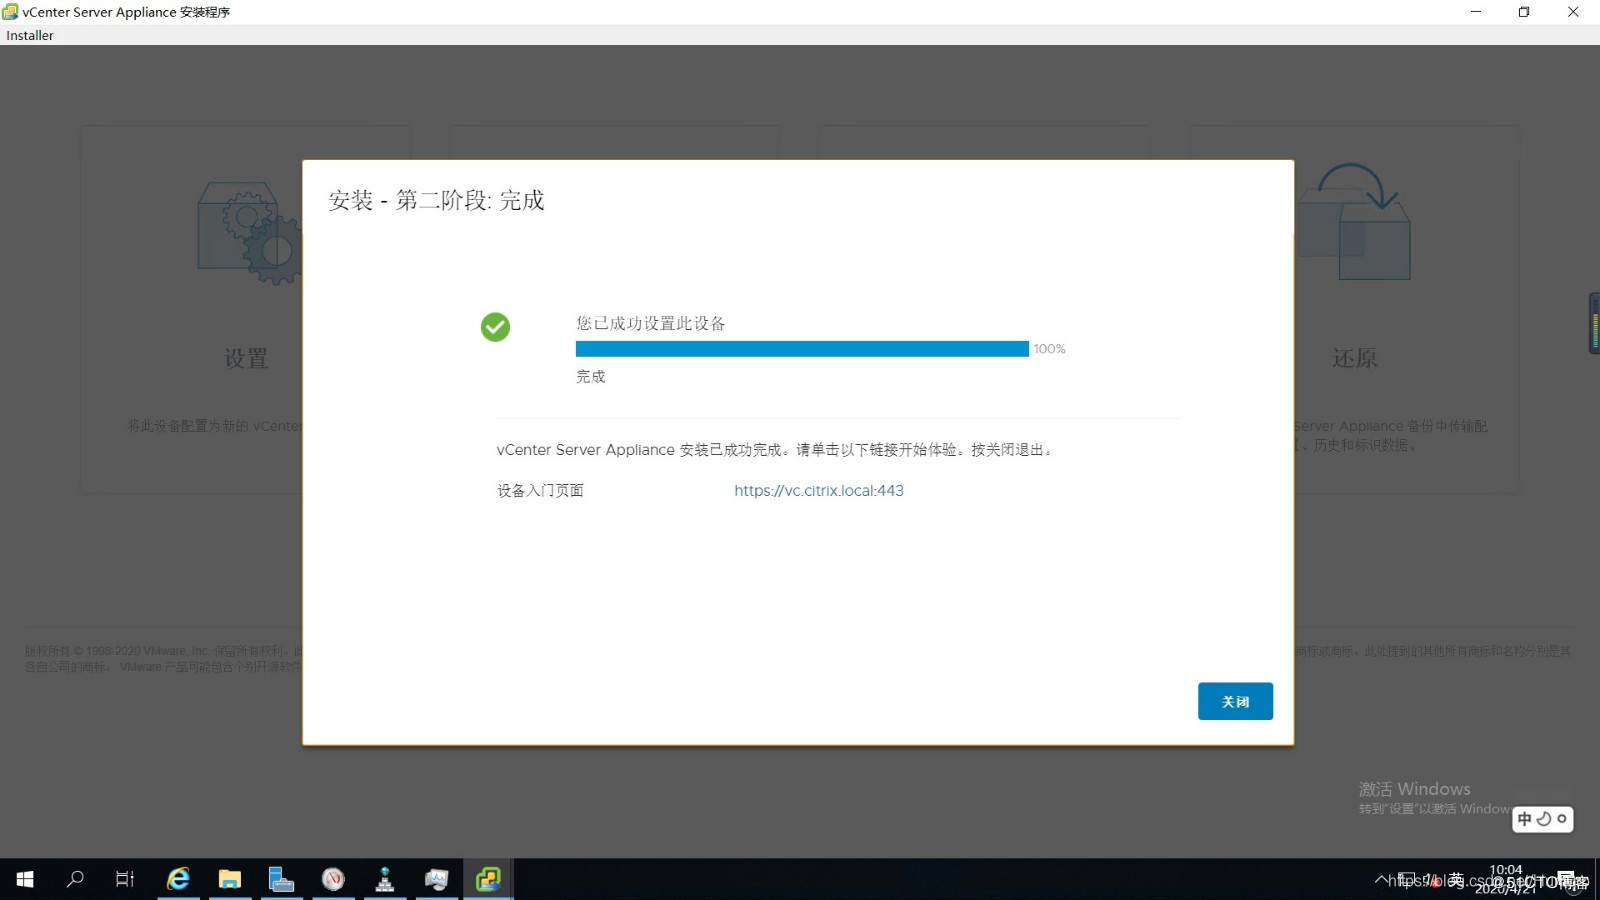Open the Installer menu
The image size is (1600, 900).
tap(30, 35)
